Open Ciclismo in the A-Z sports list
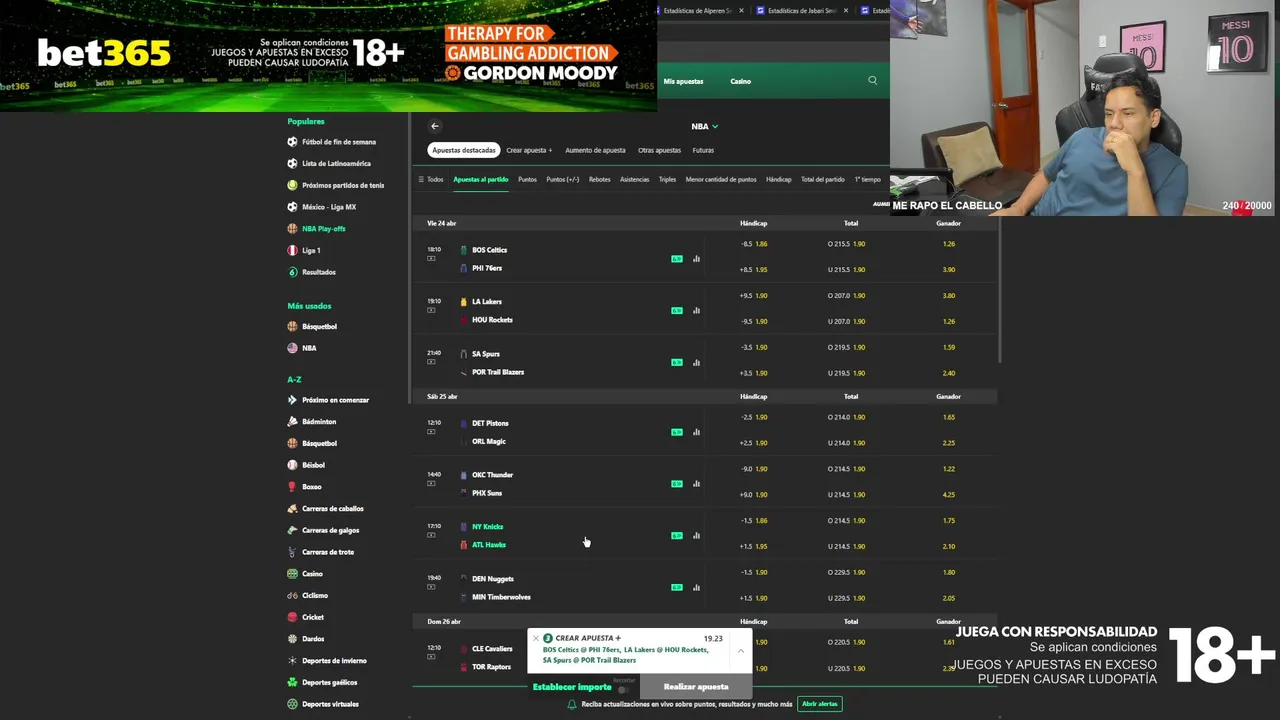Viewport: 1280px width, 720px height. 315,596
